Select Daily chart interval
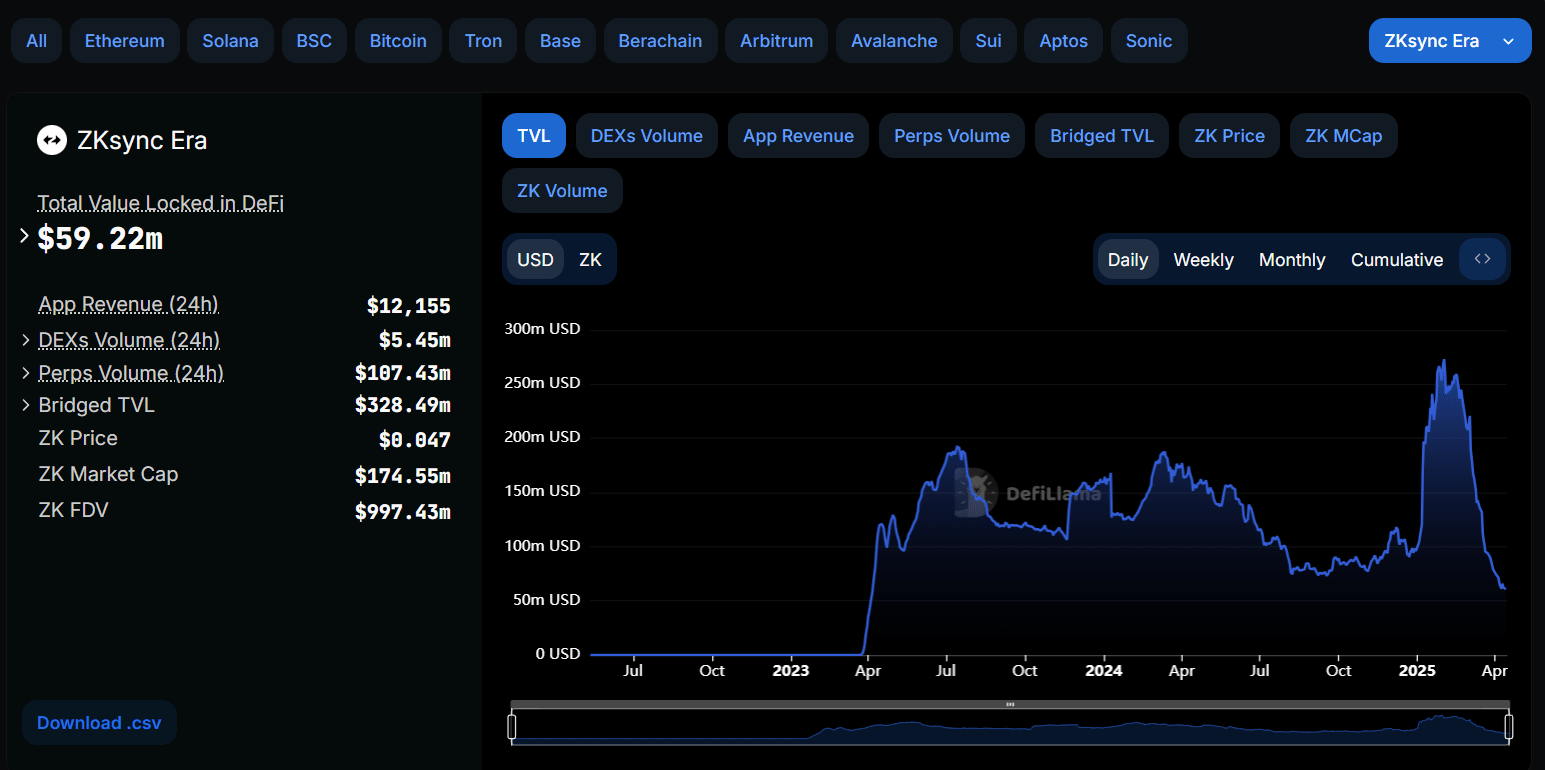This screenshot has height=770, width=1545. (1128, 259)
